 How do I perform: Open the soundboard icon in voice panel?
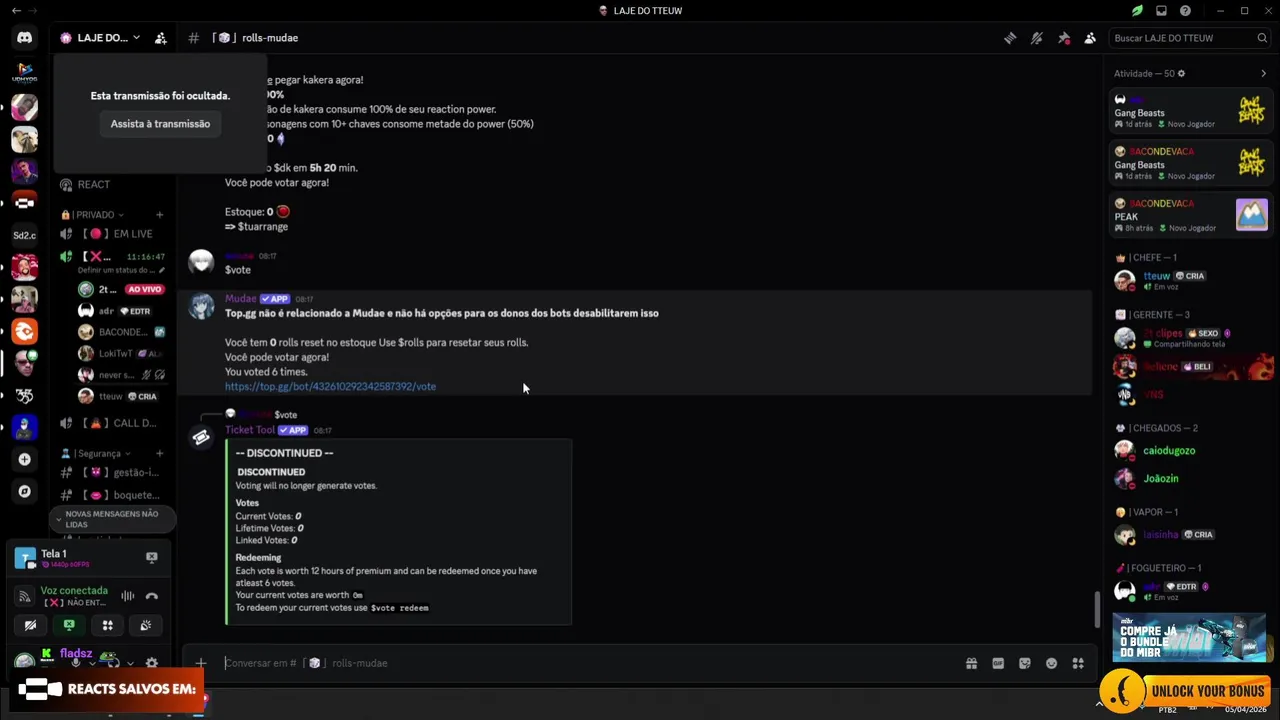[x=145, y=625]
